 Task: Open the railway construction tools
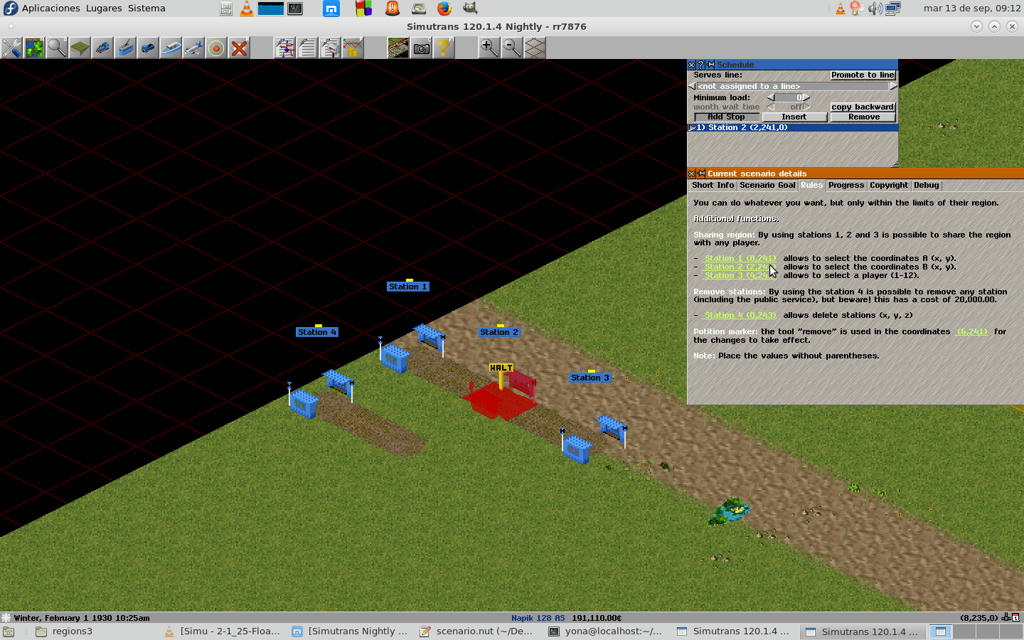click(103, 48)
